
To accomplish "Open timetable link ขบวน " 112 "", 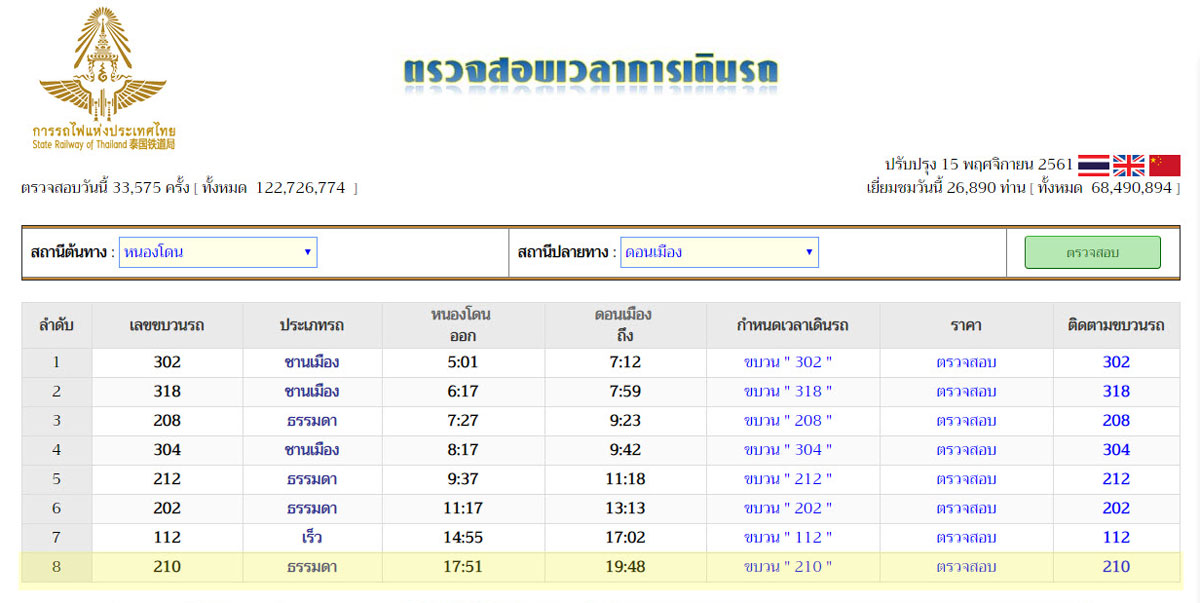I will [788, 537].
